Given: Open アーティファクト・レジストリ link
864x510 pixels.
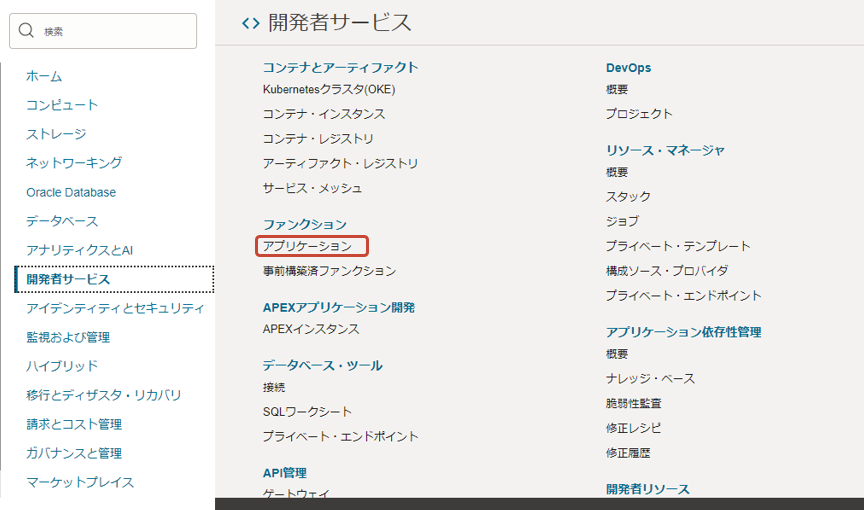Looking at the screenshot, I should pos(340,164).
